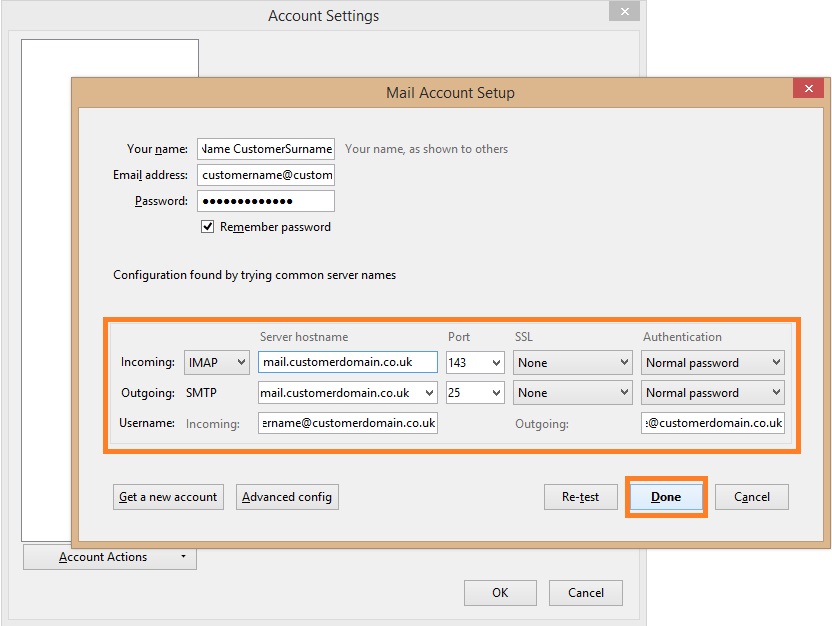Open the outgoing SSL dropdown
Image resolution: width=832 pixels, height=626 pixels.
[573, 393]
